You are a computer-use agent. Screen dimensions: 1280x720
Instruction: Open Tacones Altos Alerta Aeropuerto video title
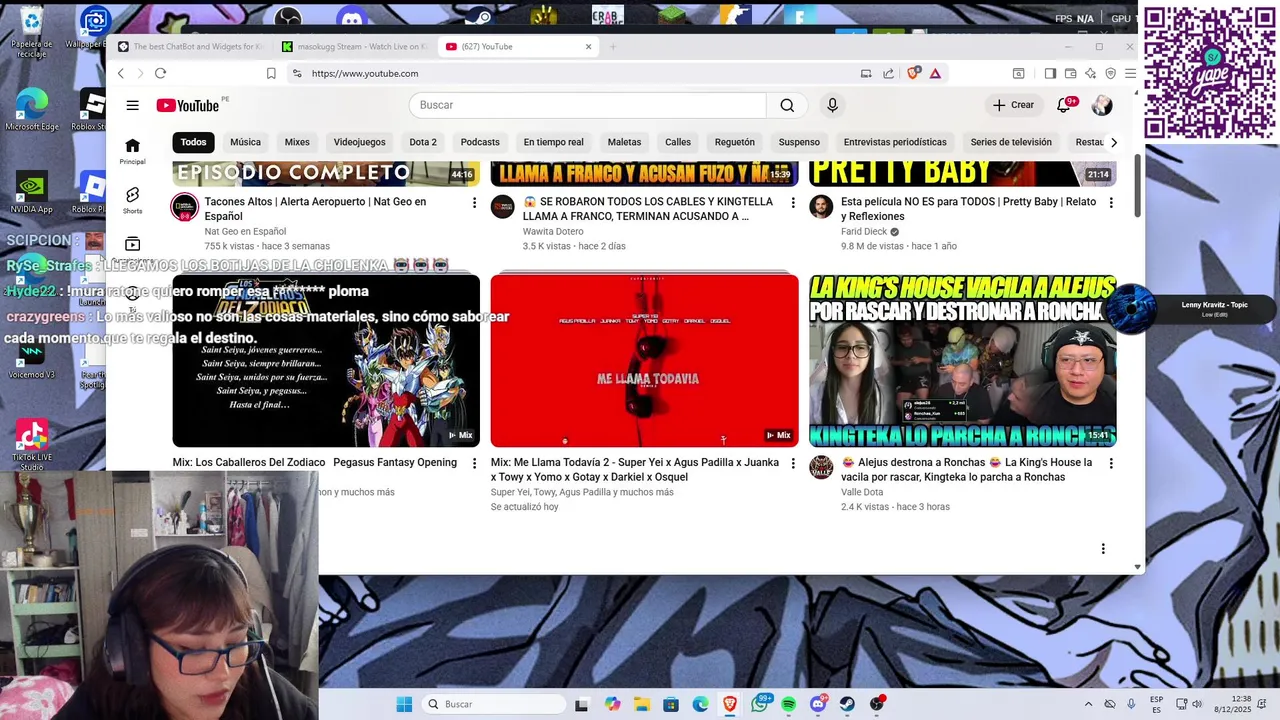(315, 209)
